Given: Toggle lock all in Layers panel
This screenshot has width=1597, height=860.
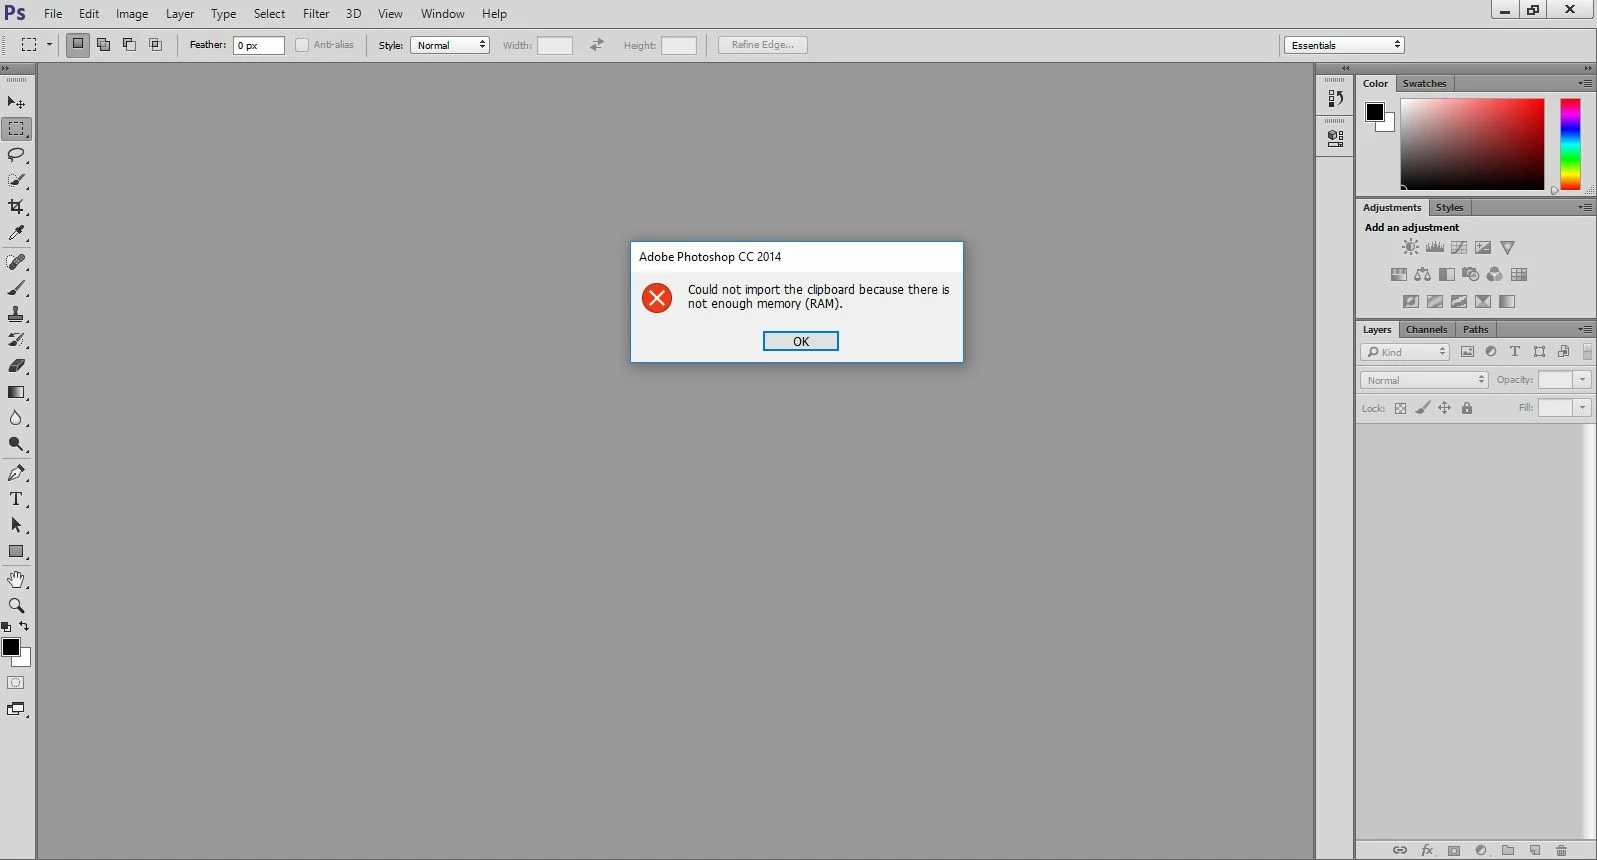Looking at the screenshot, I should 1467,408.
